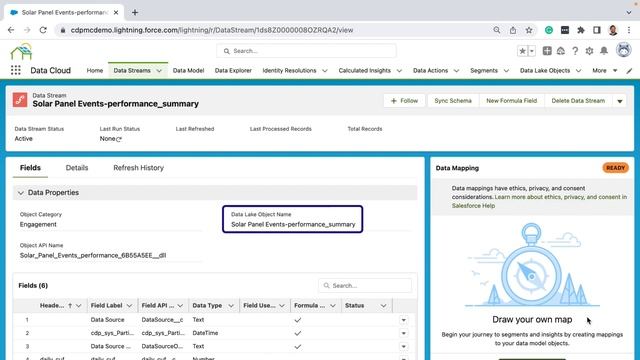Screen dimensions: 640x360
Task: Switch to the Fields tab
Action: pos(30,168)
